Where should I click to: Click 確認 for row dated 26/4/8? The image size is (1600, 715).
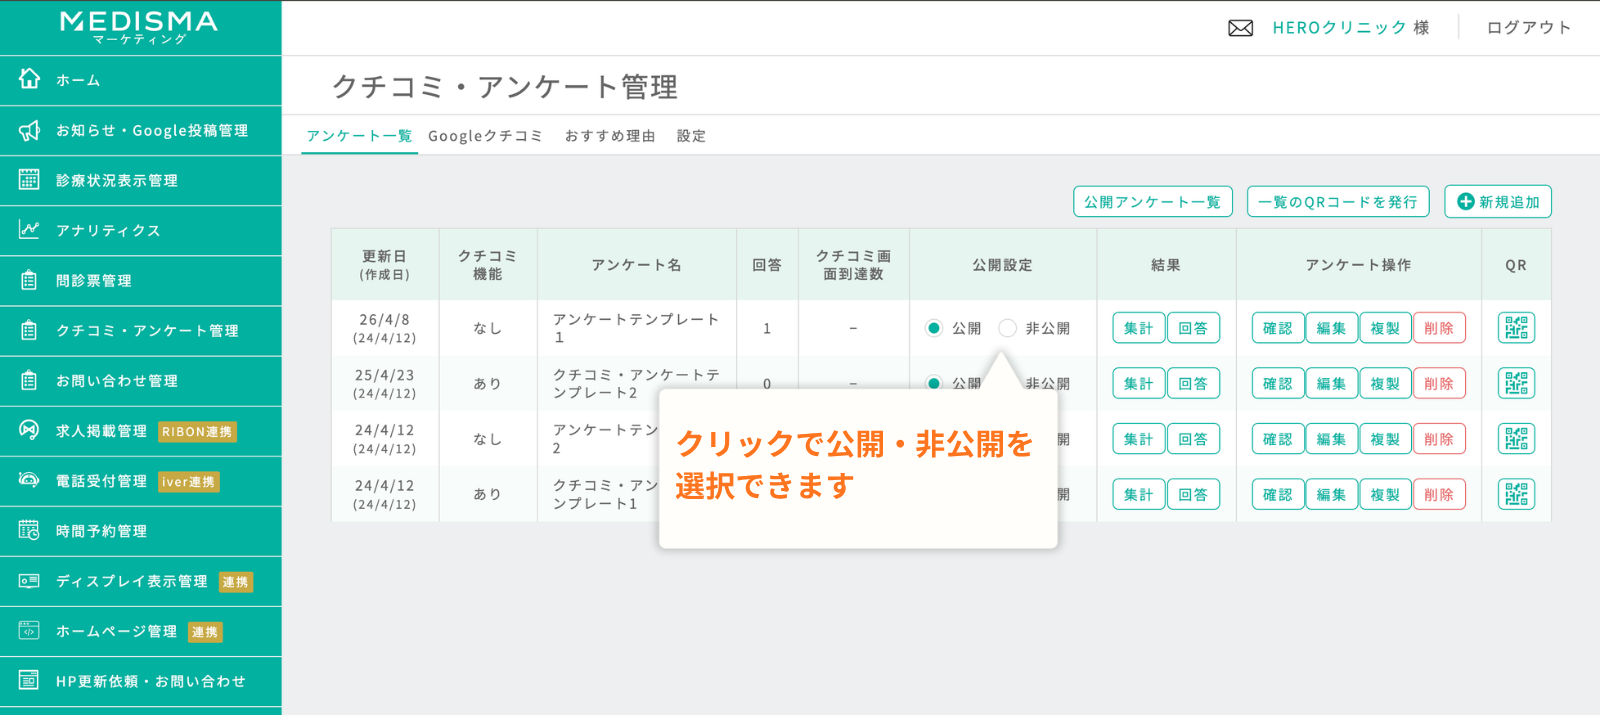tap(1278, 328)
